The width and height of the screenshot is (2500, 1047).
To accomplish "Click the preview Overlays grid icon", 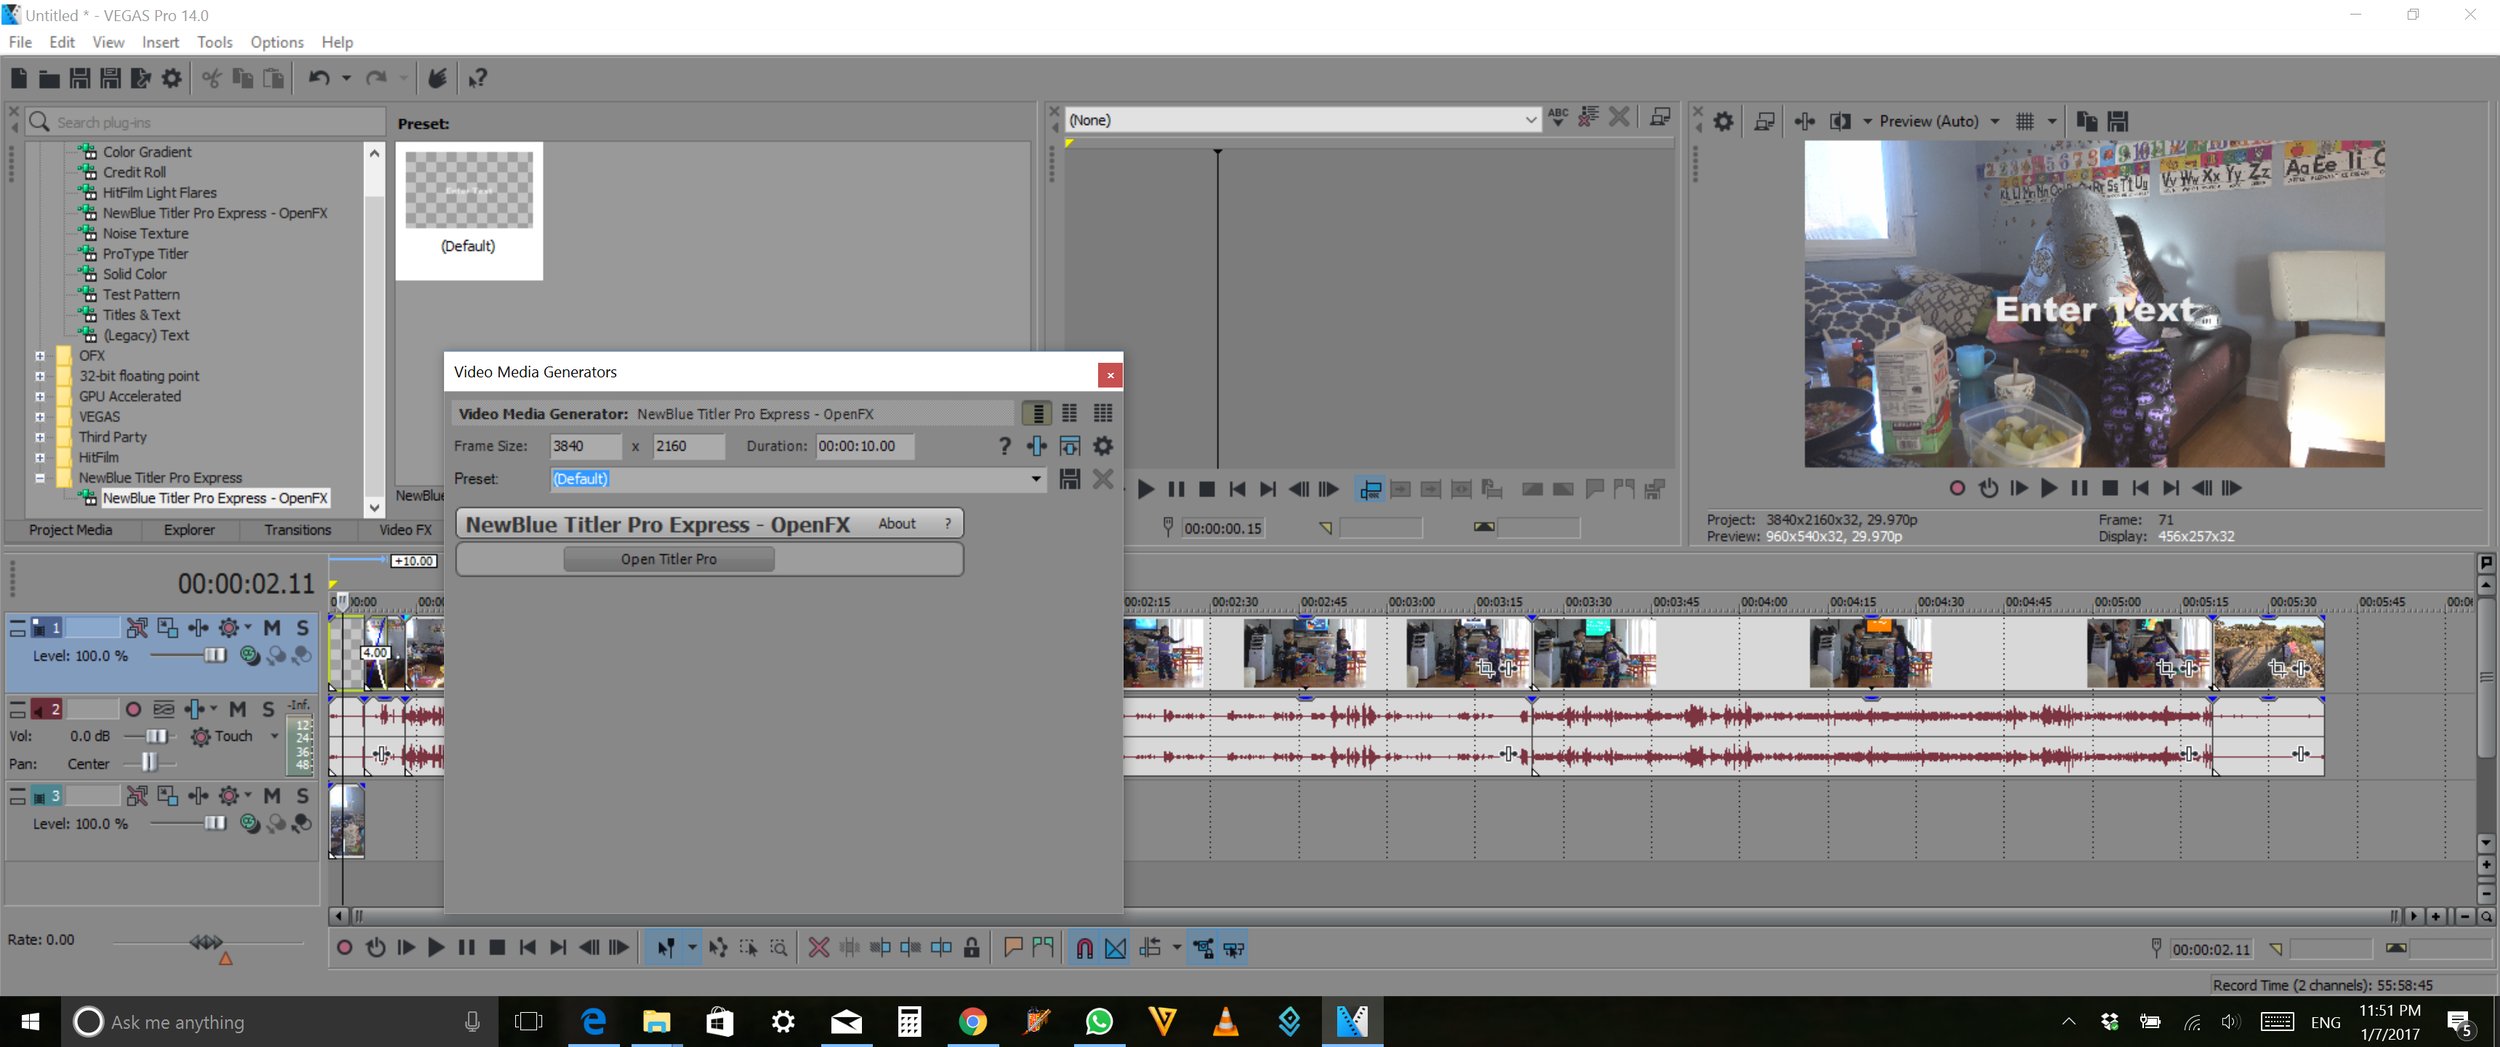I will click(2025, 121).
